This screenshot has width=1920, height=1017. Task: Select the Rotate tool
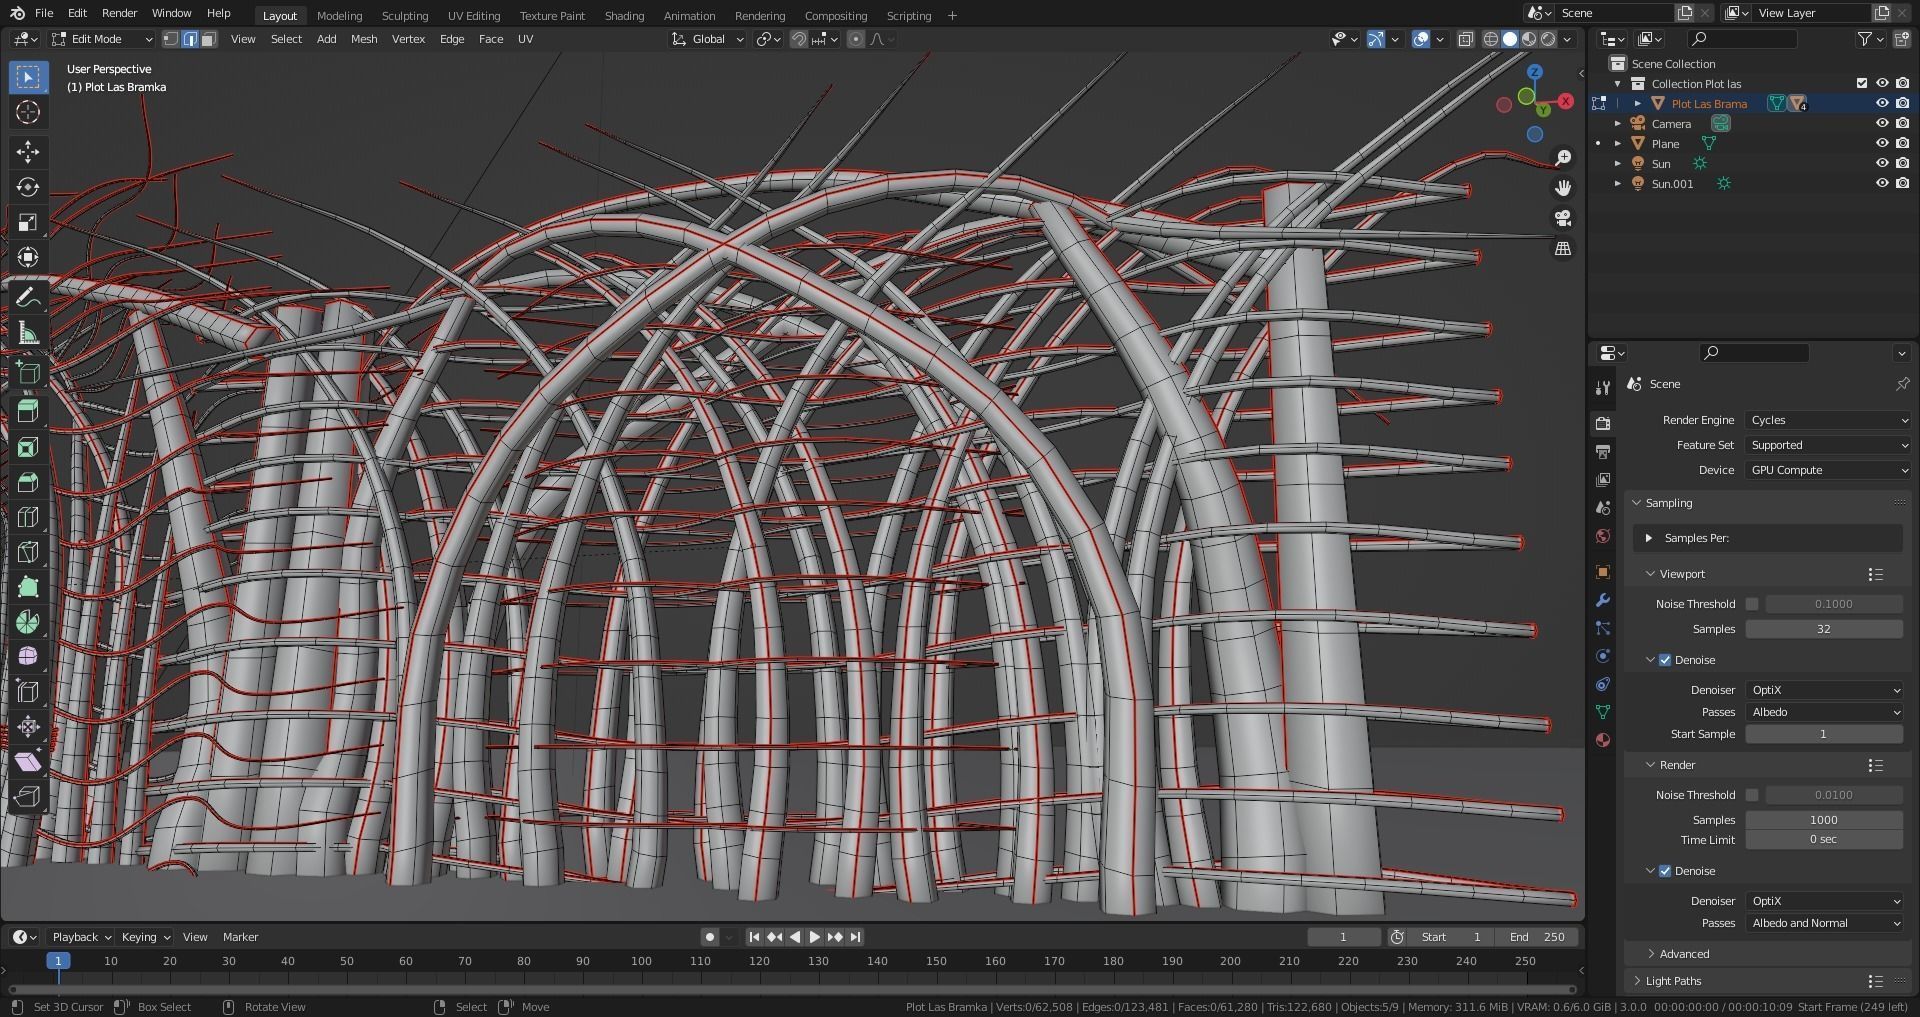[x=28, y=187]
